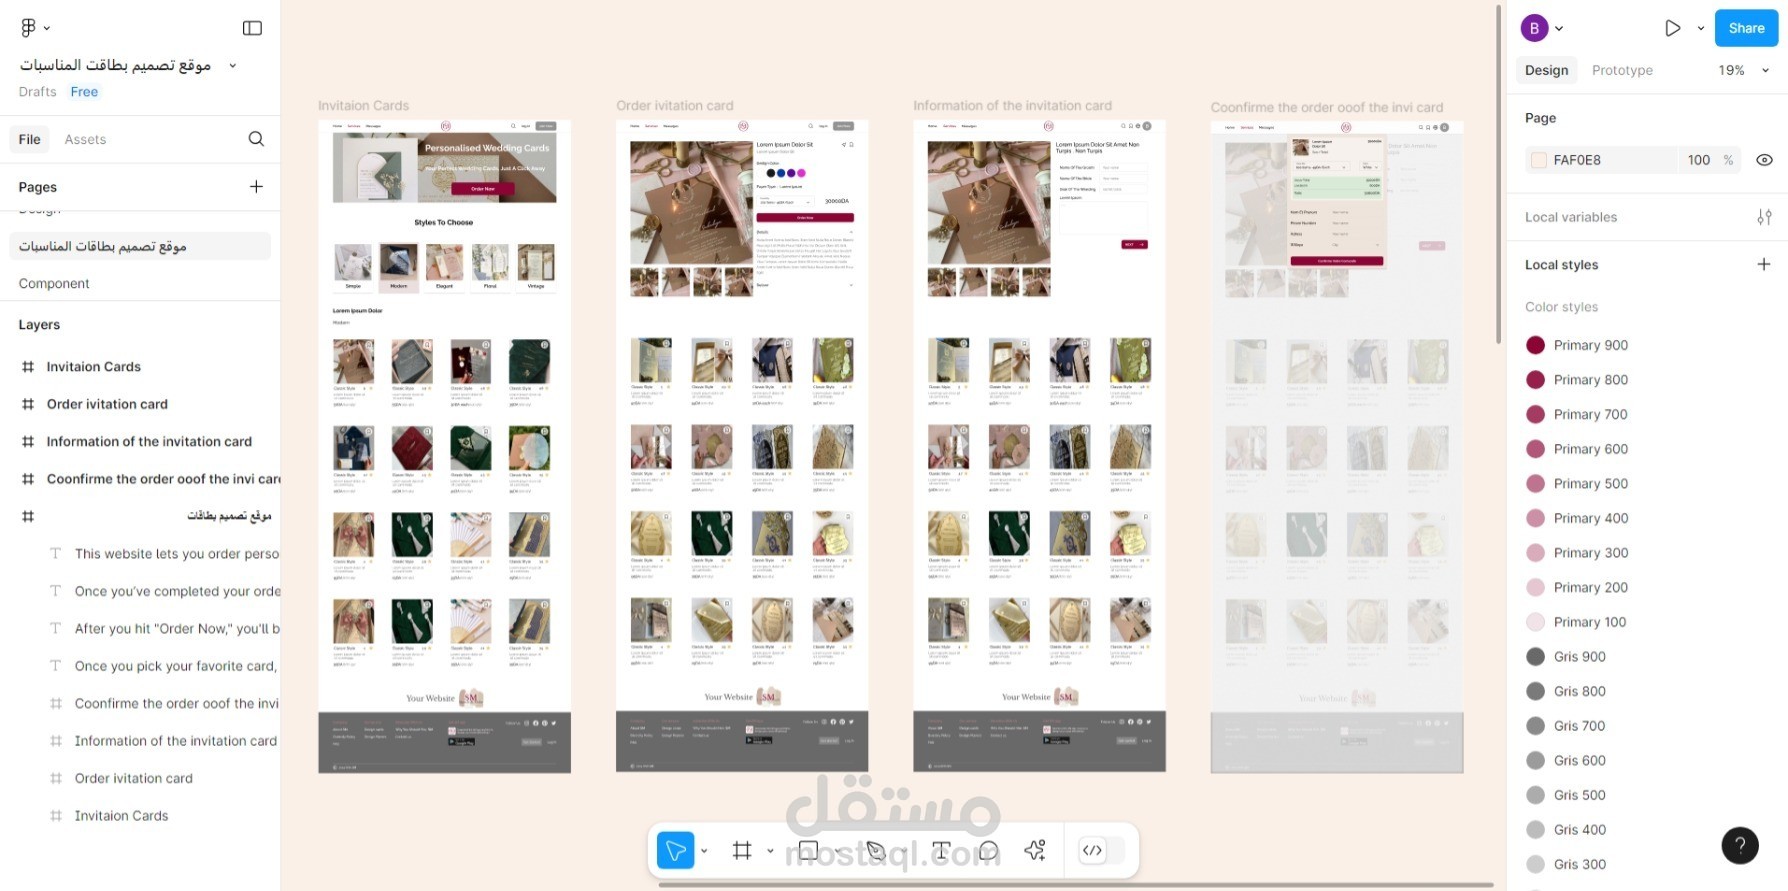Expand the file name dropdown chevron
The height and width of the screenshot is (891, 1788).
[x=233, y=65]
